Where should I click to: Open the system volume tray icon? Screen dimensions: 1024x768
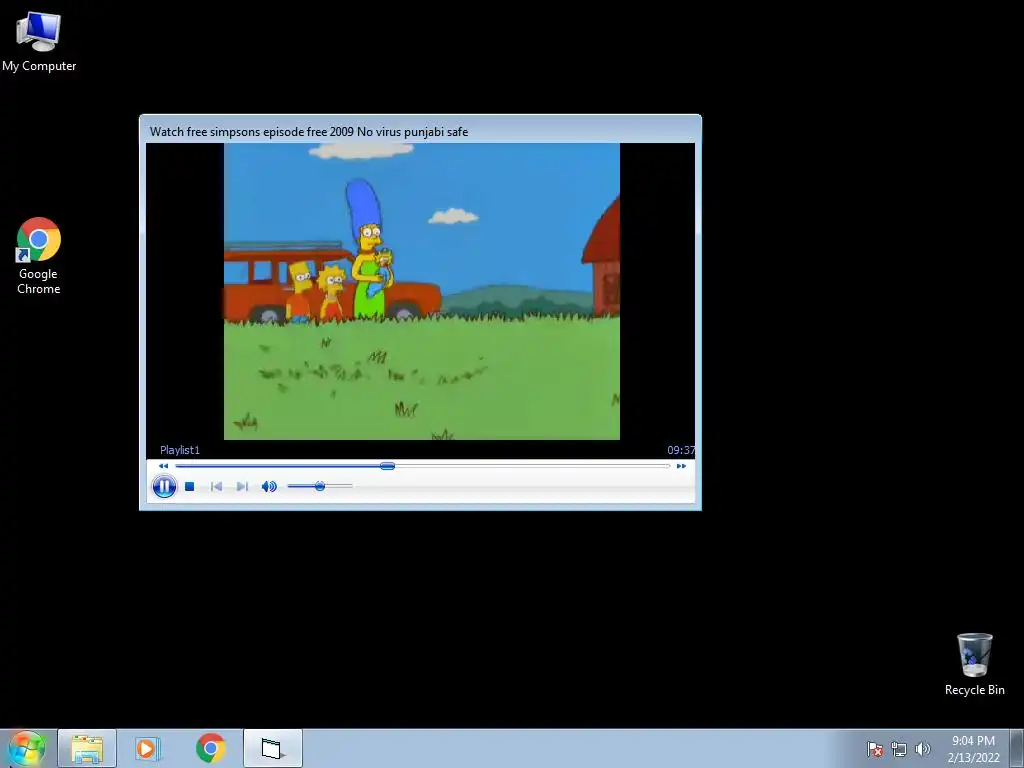(922, 749)
